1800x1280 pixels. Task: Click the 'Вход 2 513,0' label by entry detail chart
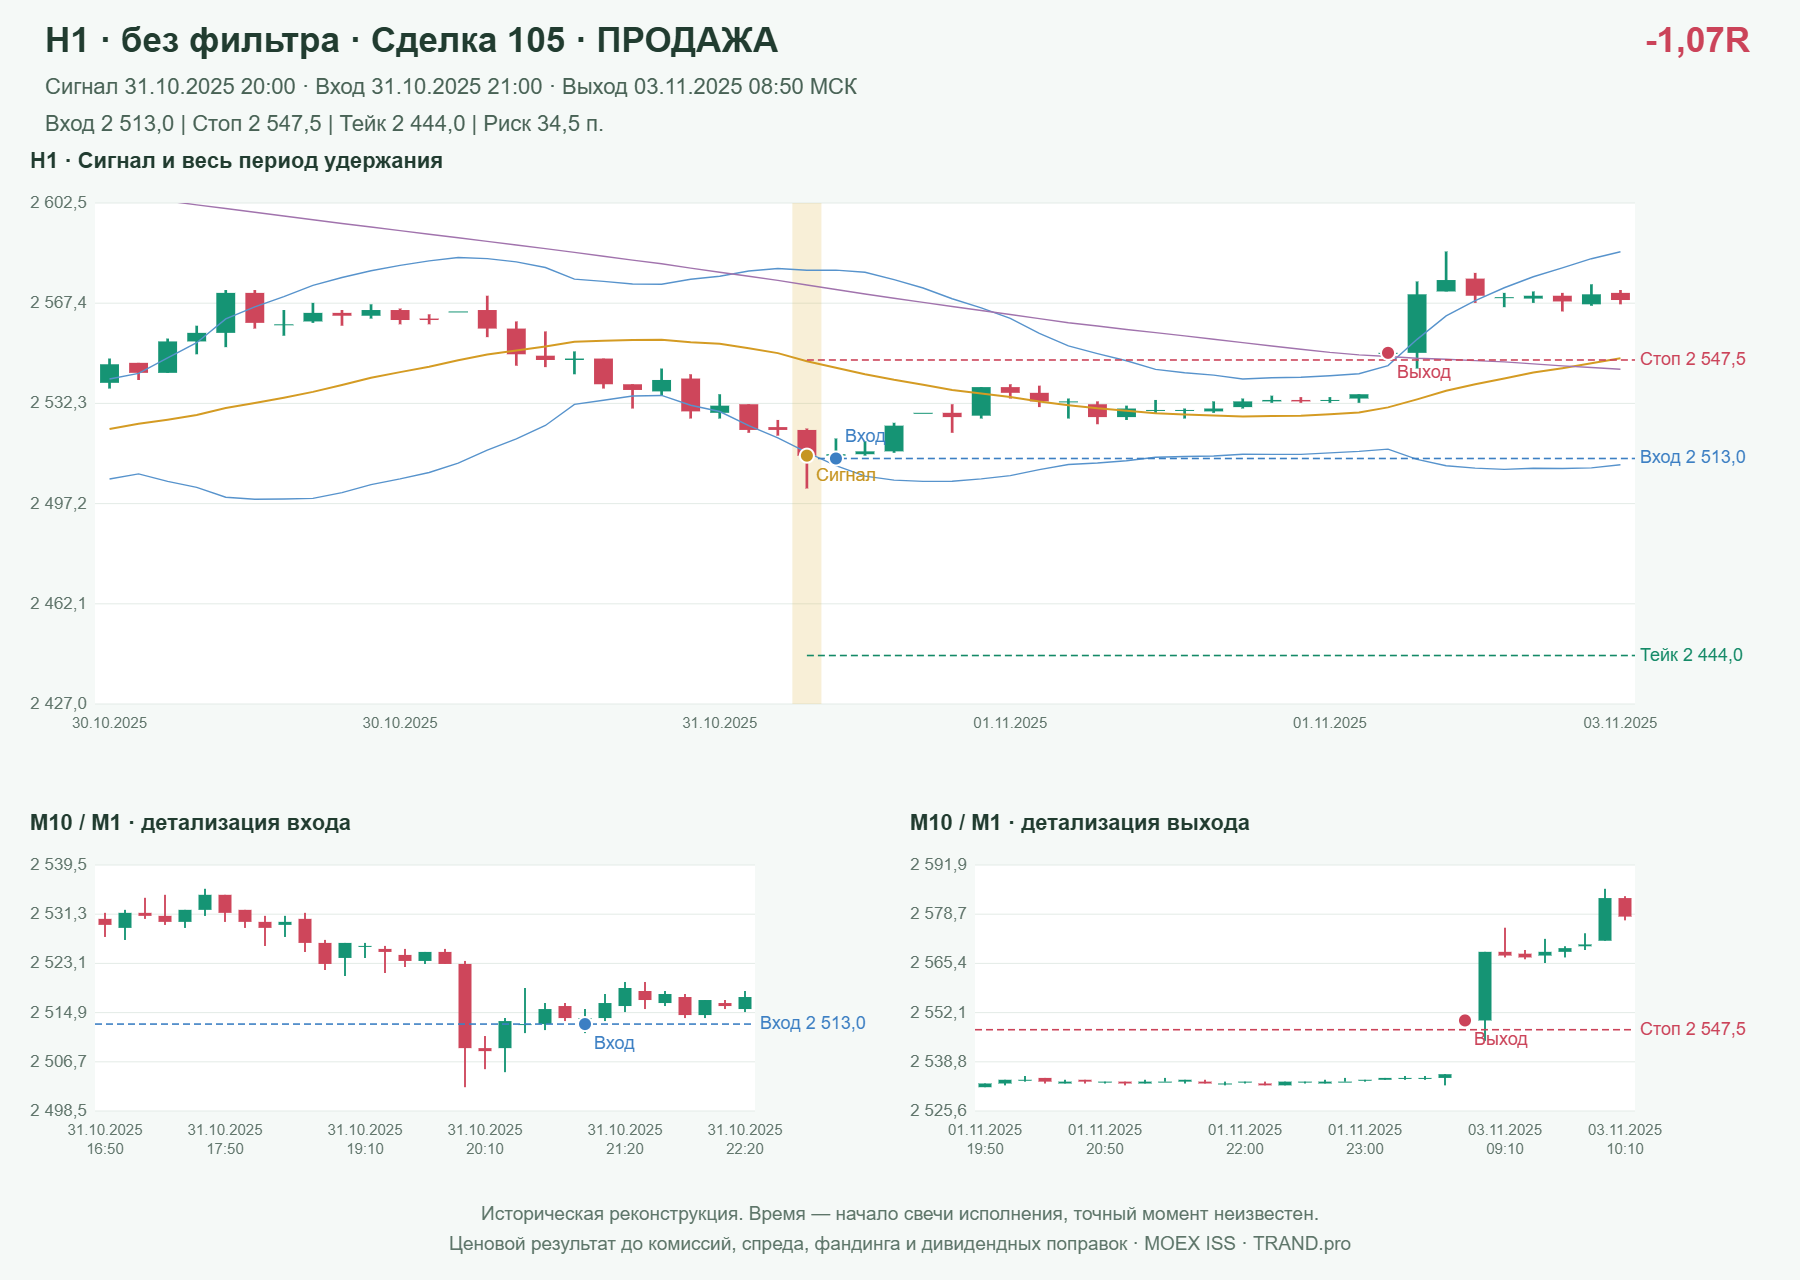click(812, 1023)
